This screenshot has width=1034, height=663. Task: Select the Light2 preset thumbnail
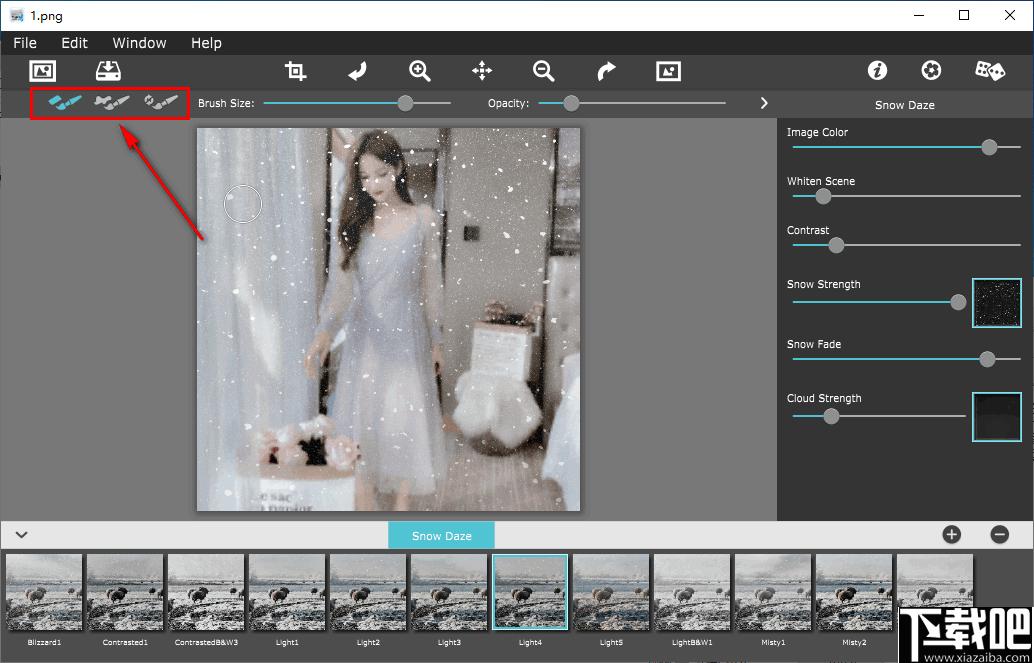[368, 592]
